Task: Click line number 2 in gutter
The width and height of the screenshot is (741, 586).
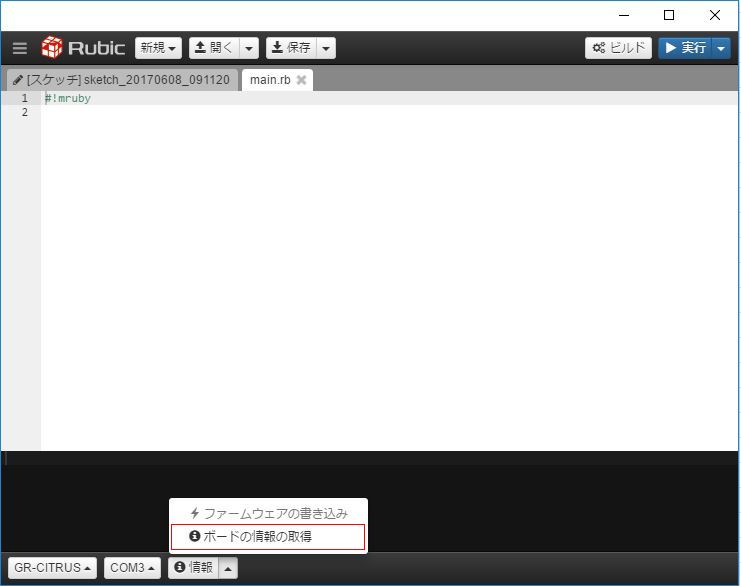Action: [25, 112]
